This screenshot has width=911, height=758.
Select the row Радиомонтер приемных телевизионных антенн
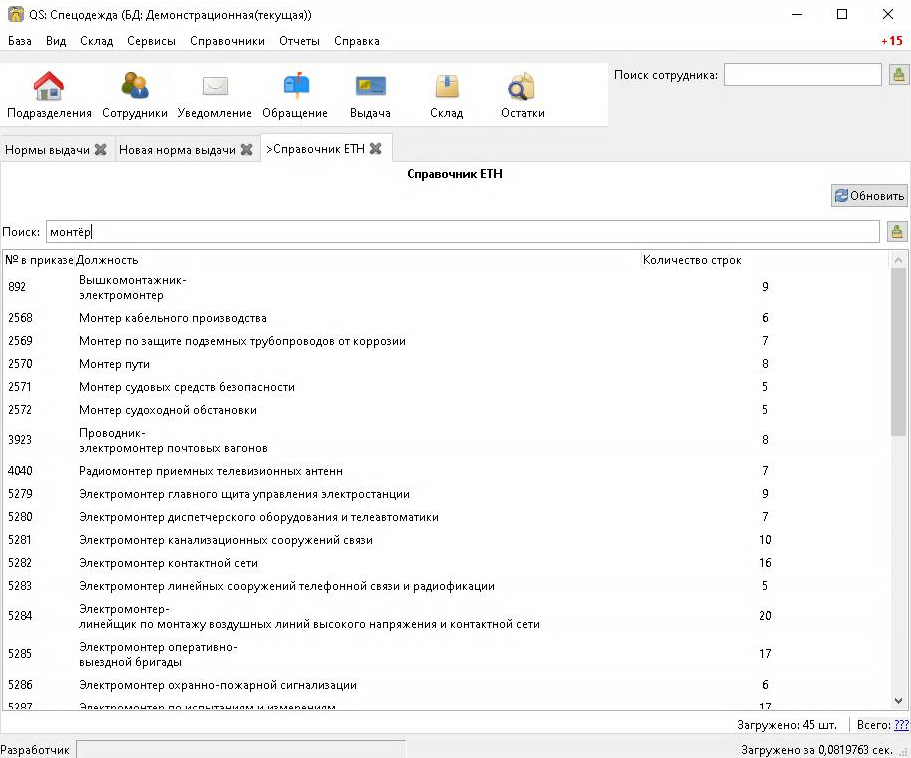tap(446, 470)
